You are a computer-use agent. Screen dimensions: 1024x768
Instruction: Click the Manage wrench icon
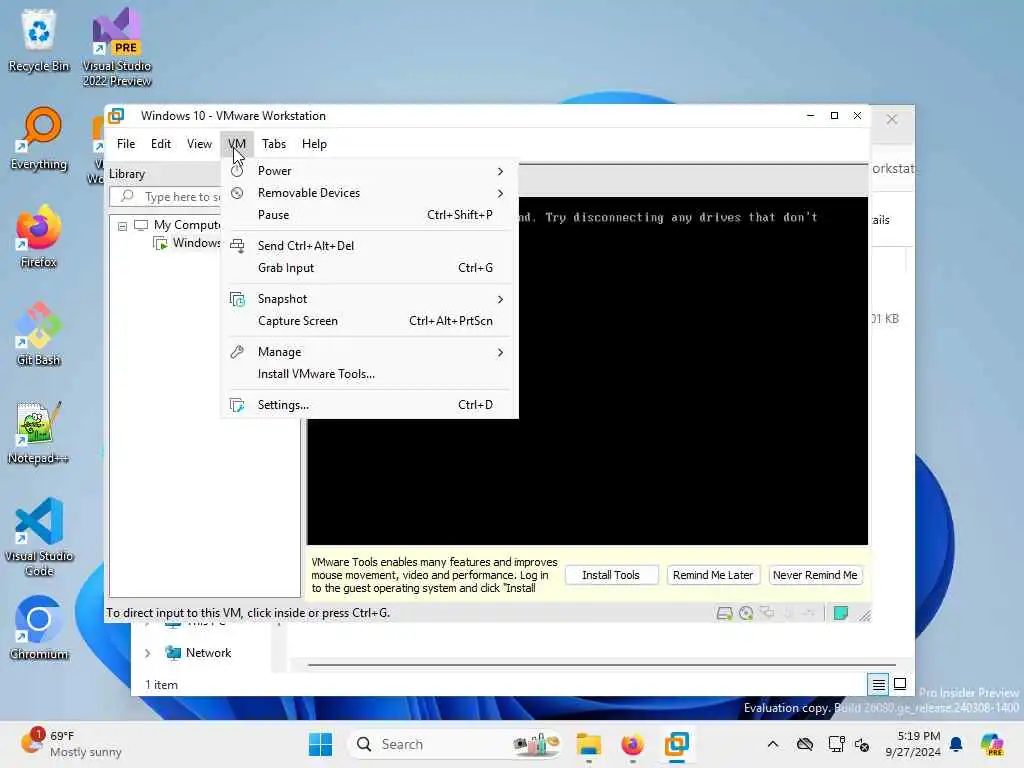[x=237, y=352]
